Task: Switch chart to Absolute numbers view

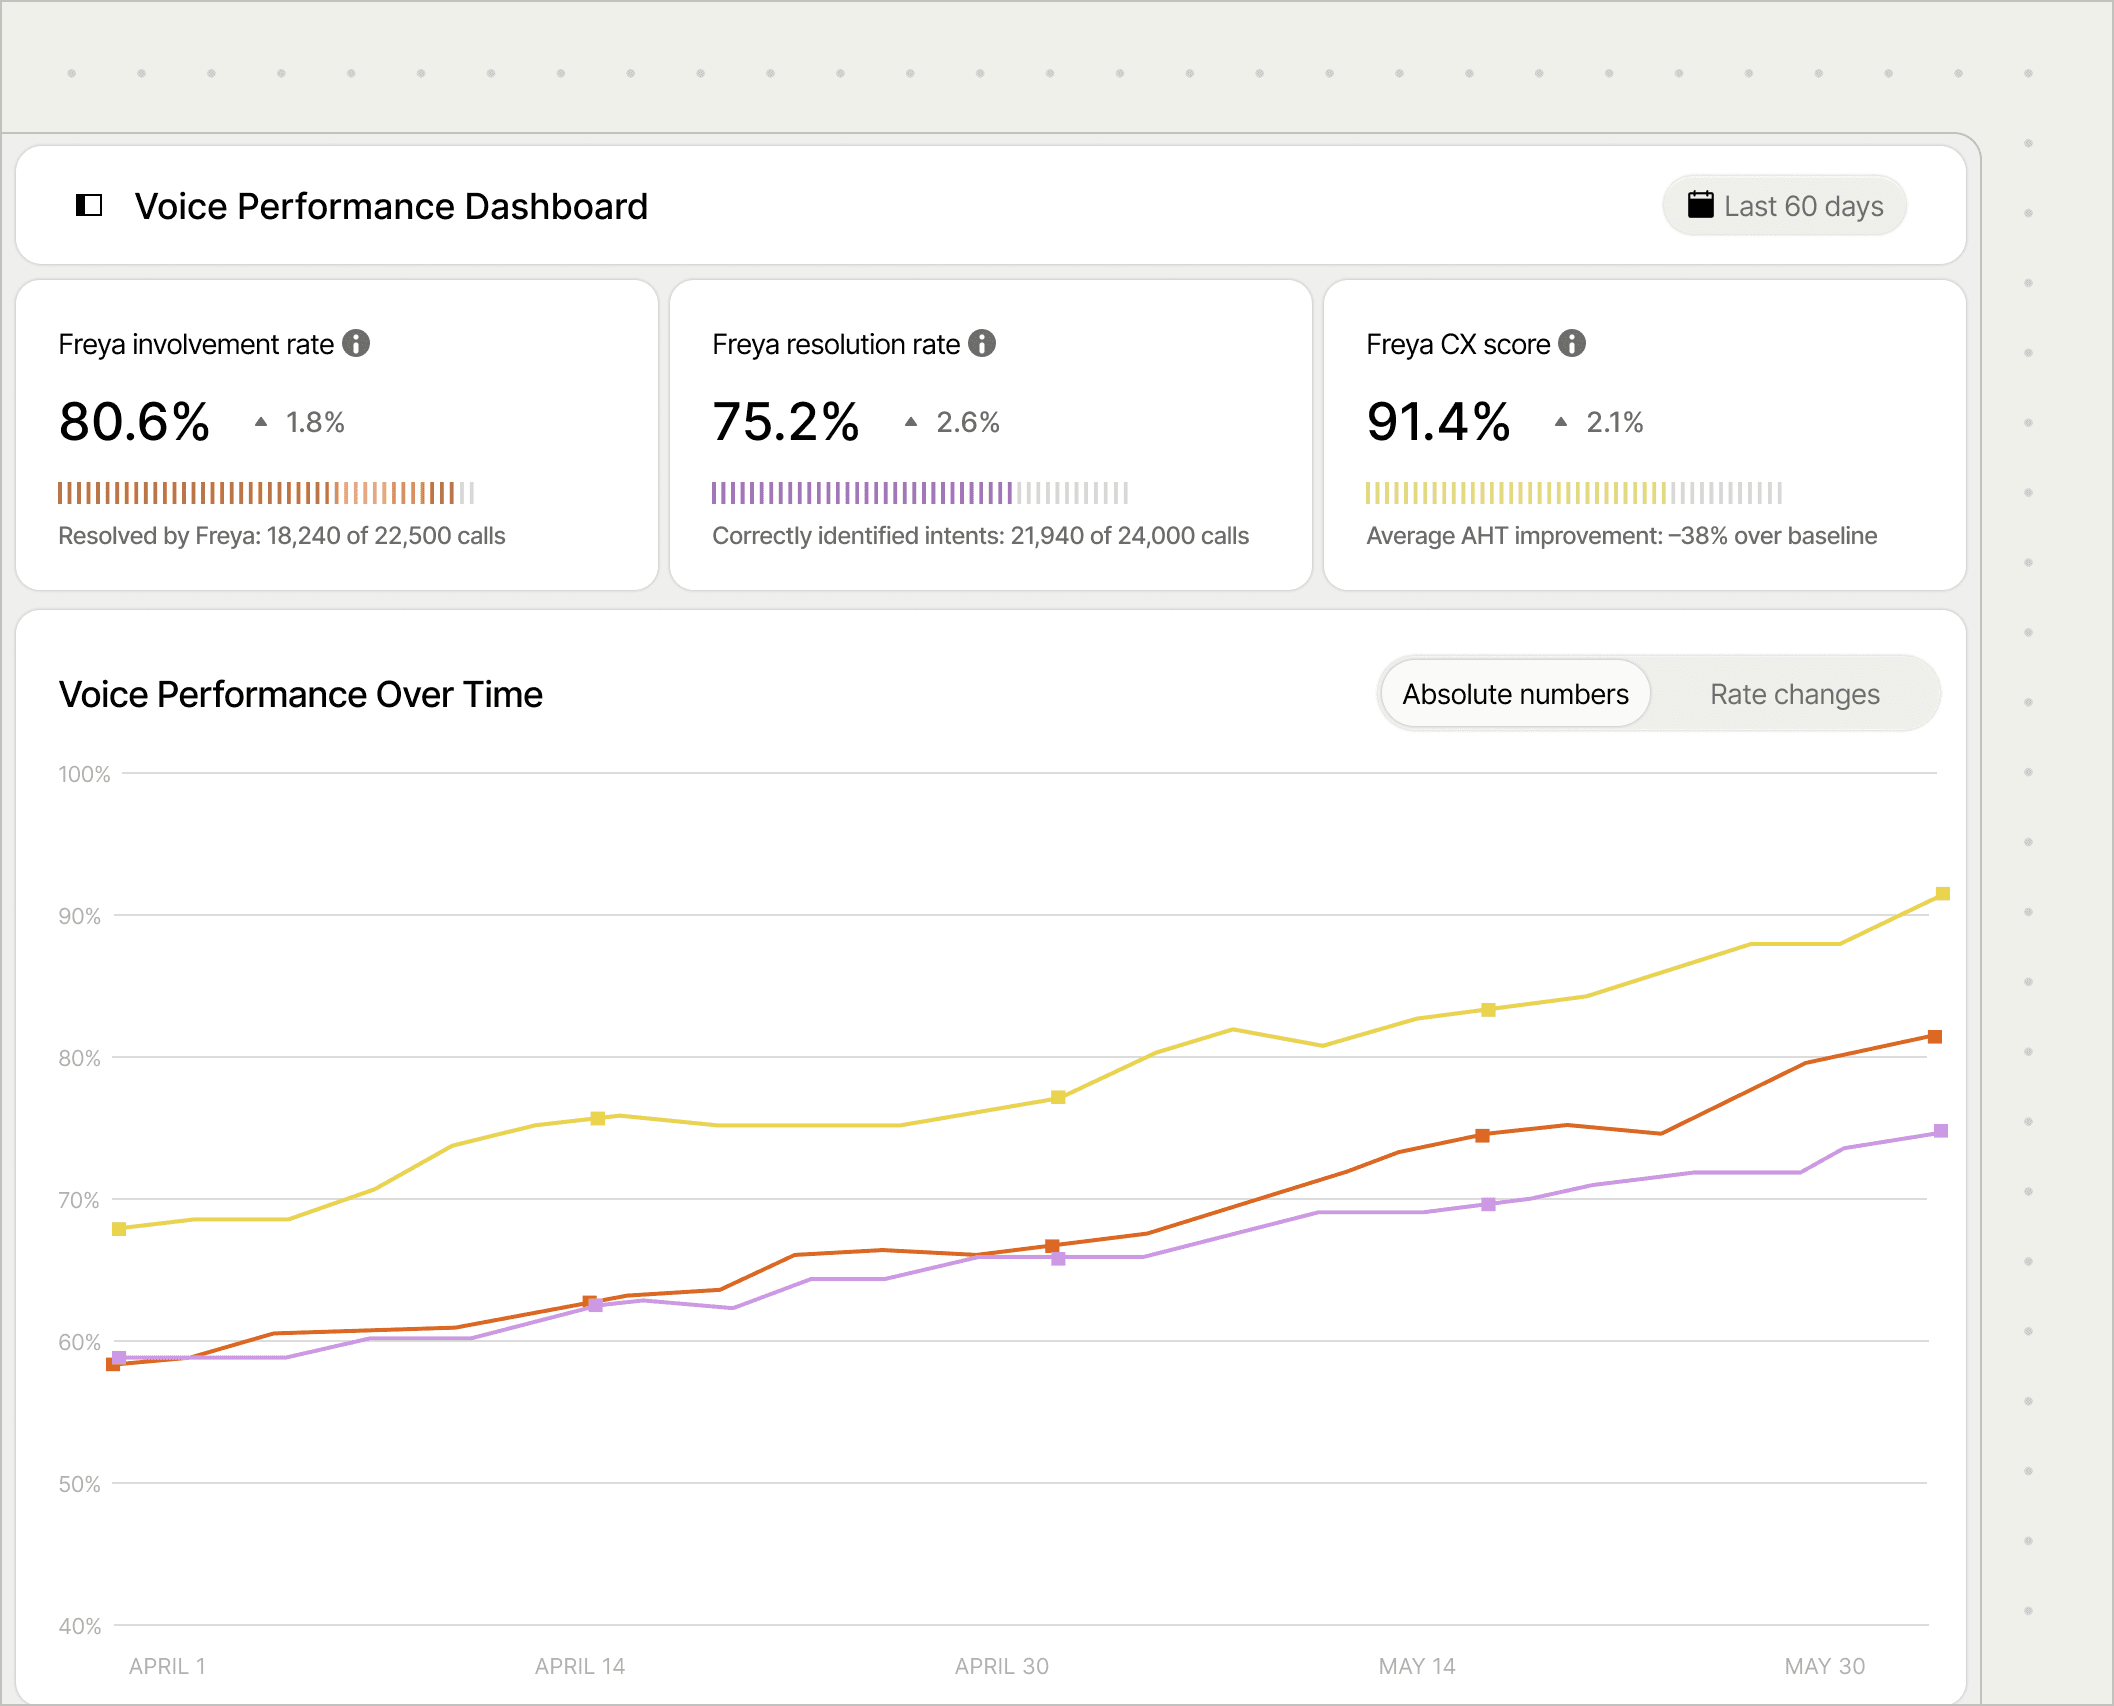Action: point(1514,694)
